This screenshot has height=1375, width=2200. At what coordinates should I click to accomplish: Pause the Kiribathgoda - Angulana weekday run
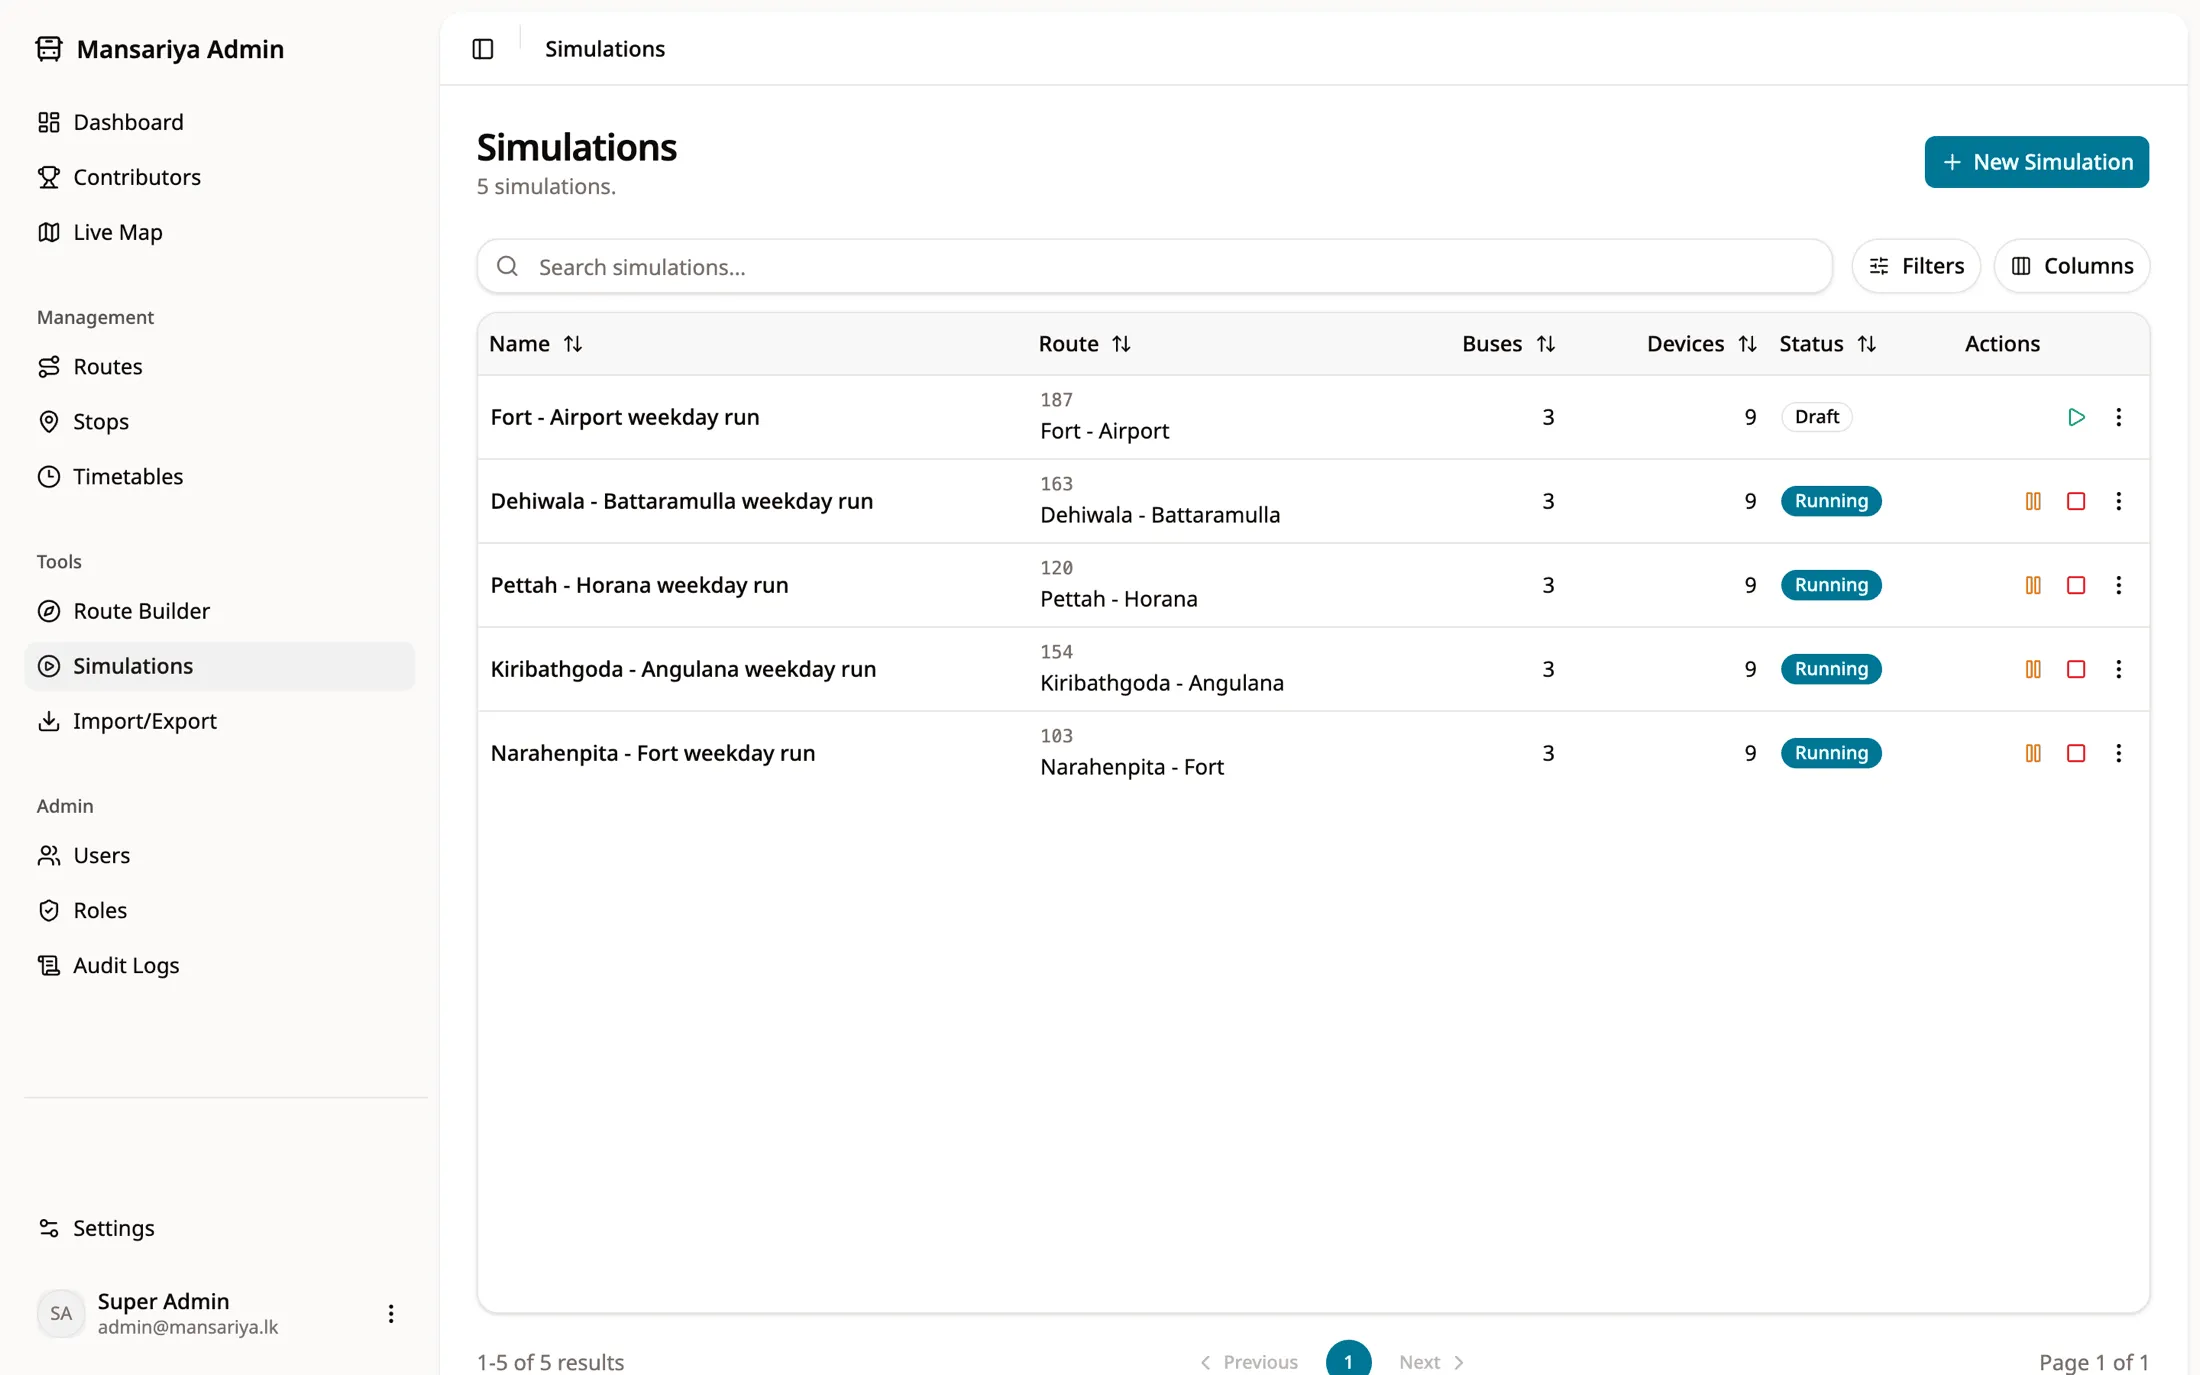coord(2033,669)
